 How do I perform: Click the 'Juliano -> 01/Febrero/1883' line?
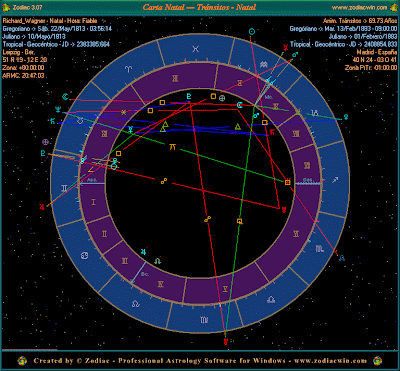tap(363, 37)
